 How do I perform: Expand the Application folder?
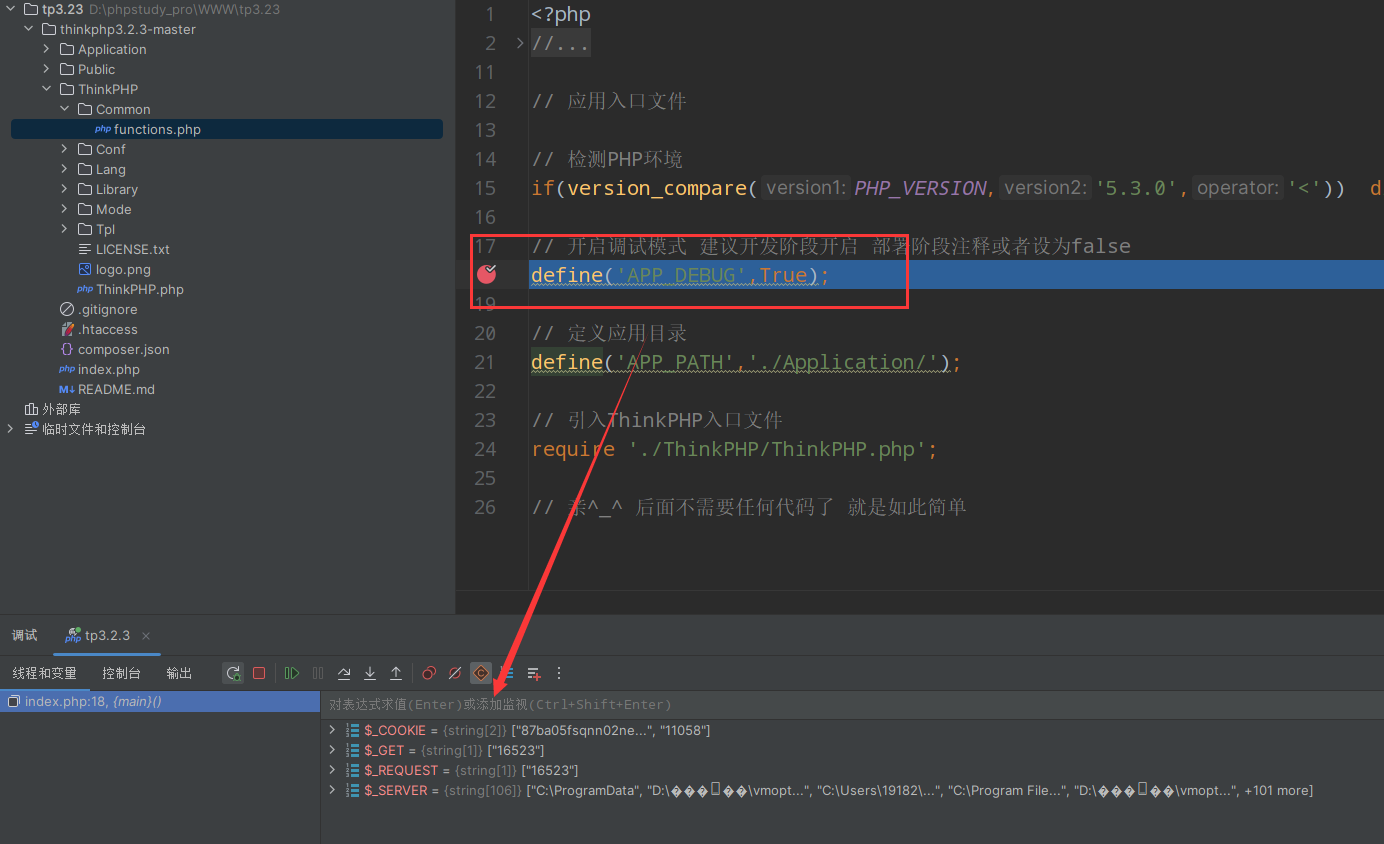click(x=46, y=49)
